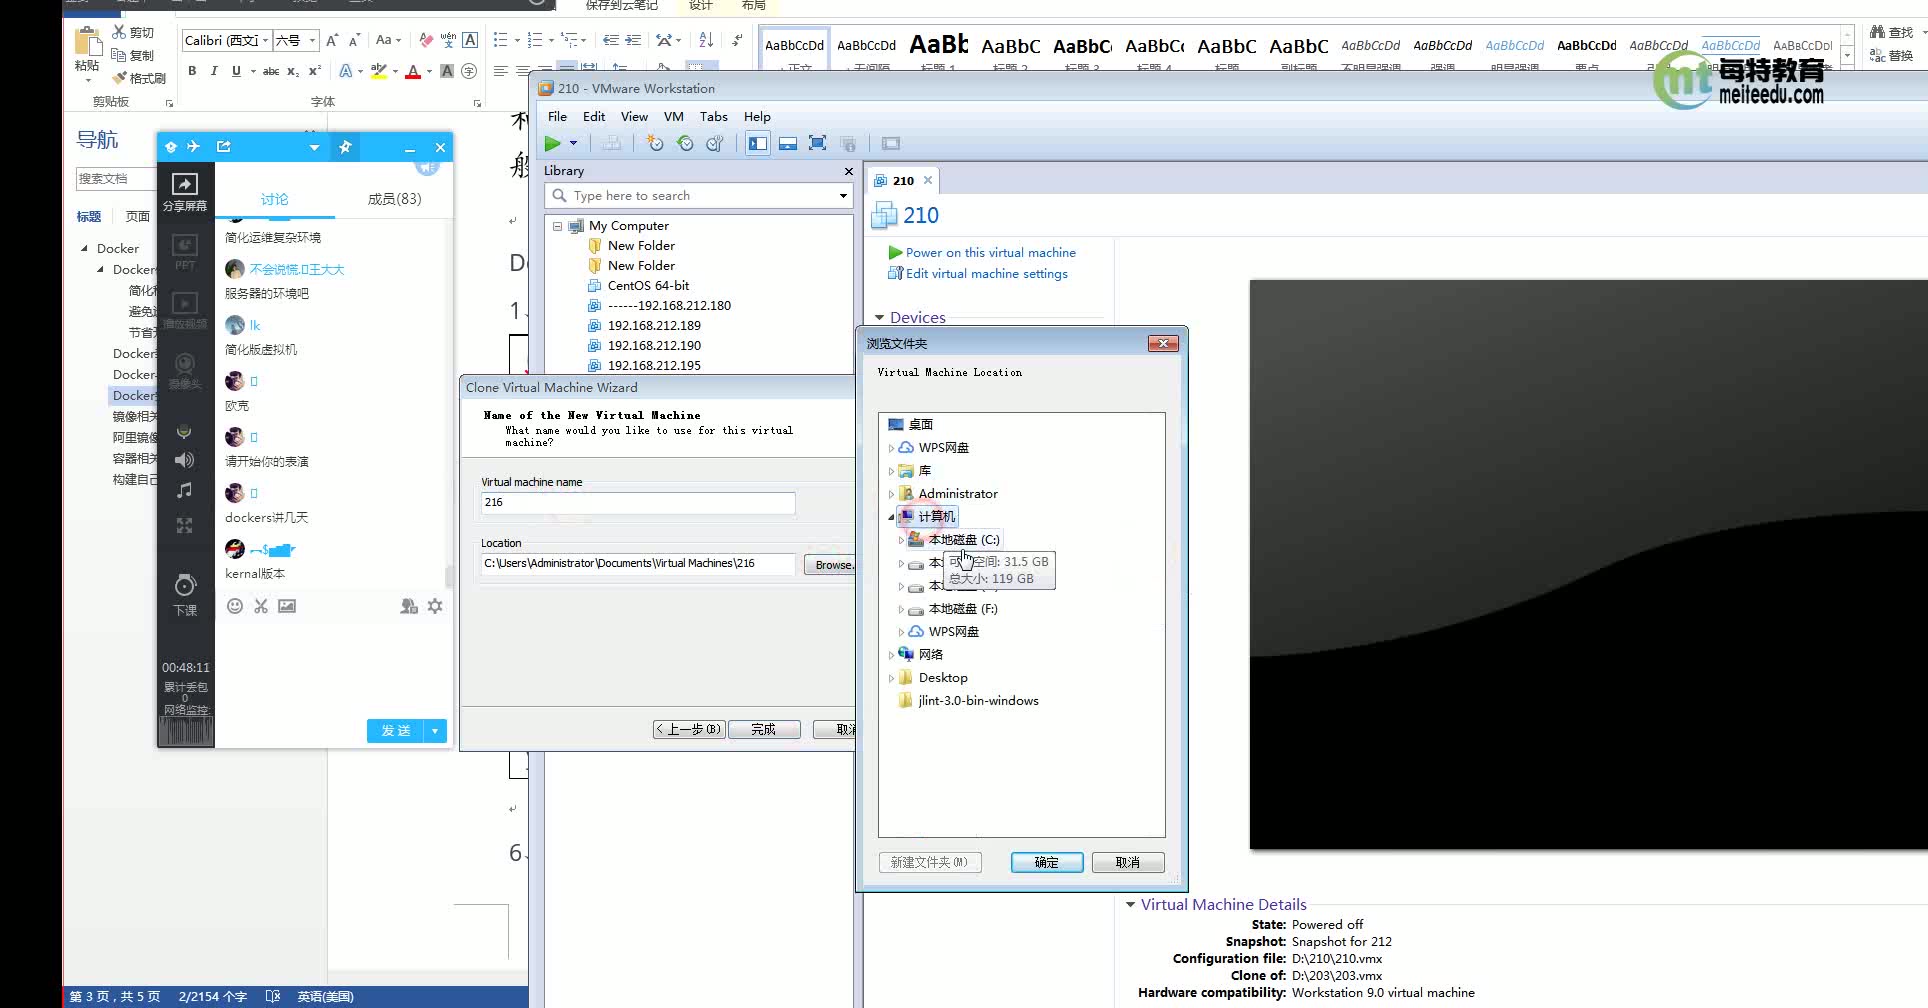Confirm folder with the 确定 button
The width and height of the screenshot is (1928, 1008).
pyautogui.click(x=1047, y=862)
